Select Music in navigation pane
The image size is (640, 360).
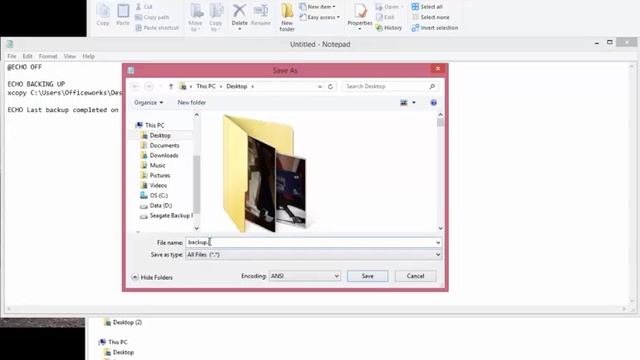pyautogui.click(x=157, y=165)
